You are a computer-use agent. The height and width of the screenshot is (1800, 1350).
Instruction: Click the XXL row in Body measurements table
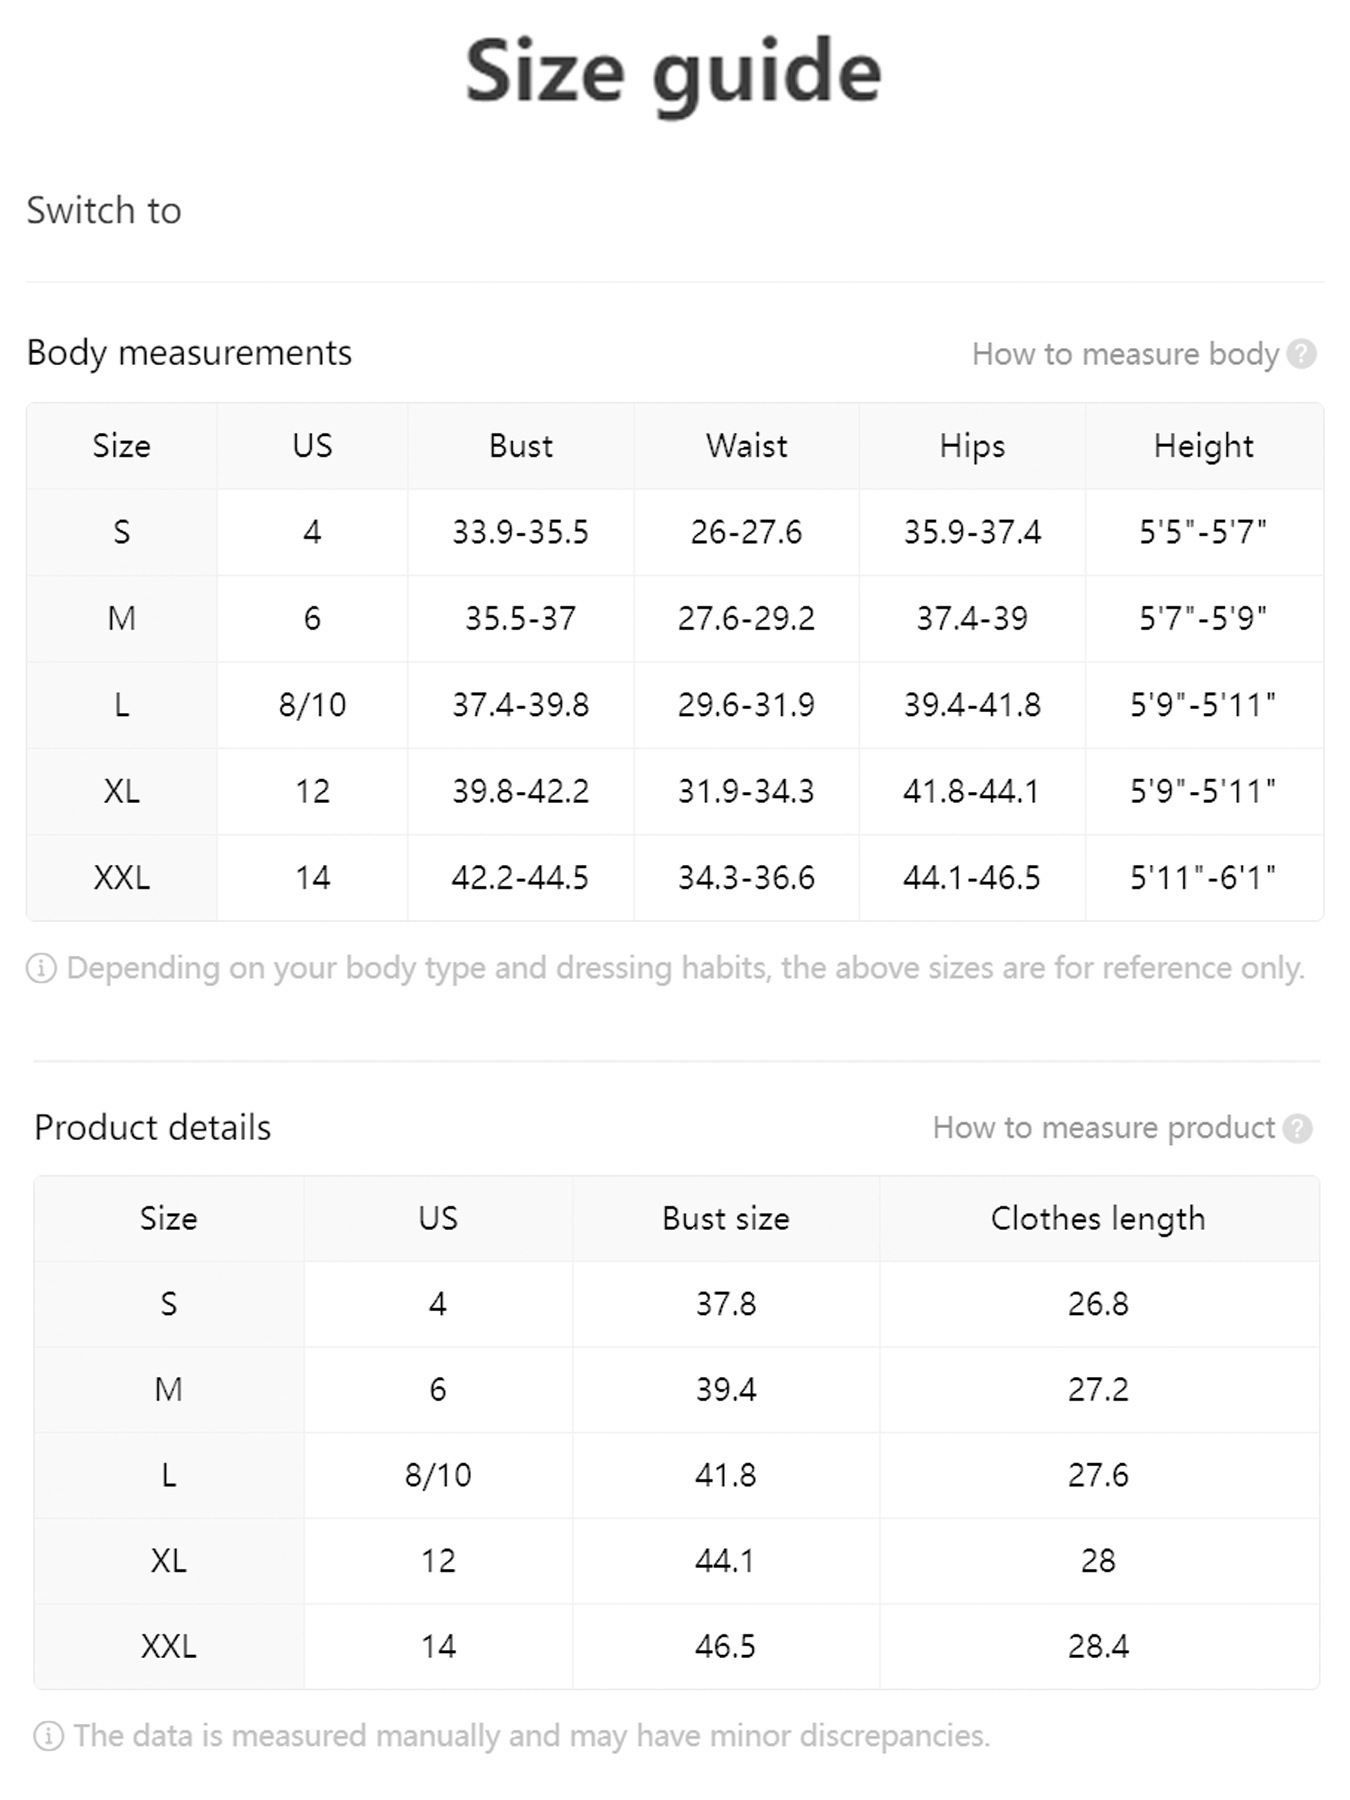coord(122,878)
